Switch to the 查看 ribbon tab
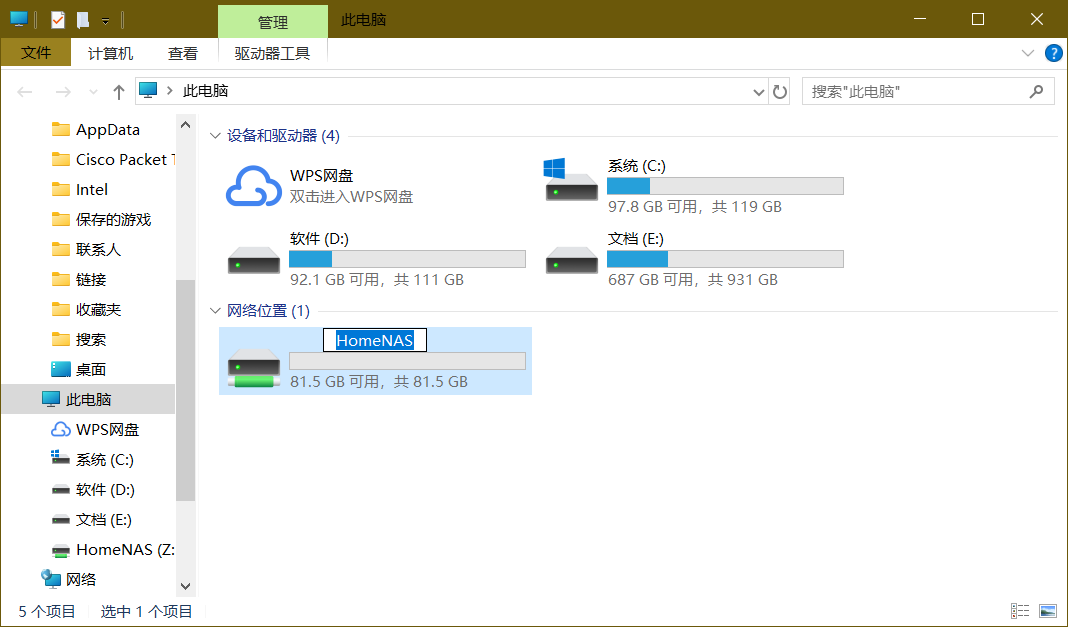Image resolution: width=1068 pixels, height=627 pixels. point(182,54)
